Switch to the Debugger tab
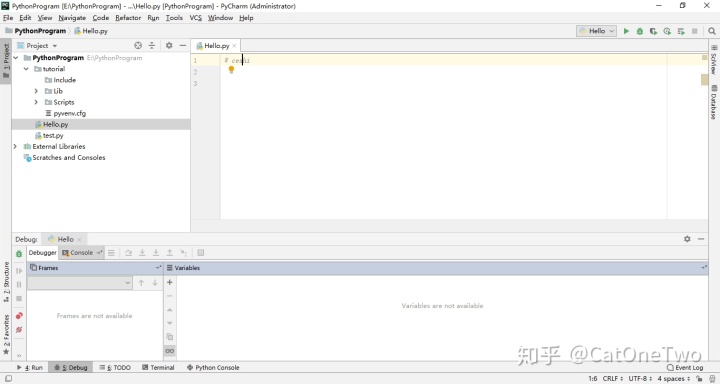Image resolution: width=720 pixels, height=384 pixels. point(43,253)
